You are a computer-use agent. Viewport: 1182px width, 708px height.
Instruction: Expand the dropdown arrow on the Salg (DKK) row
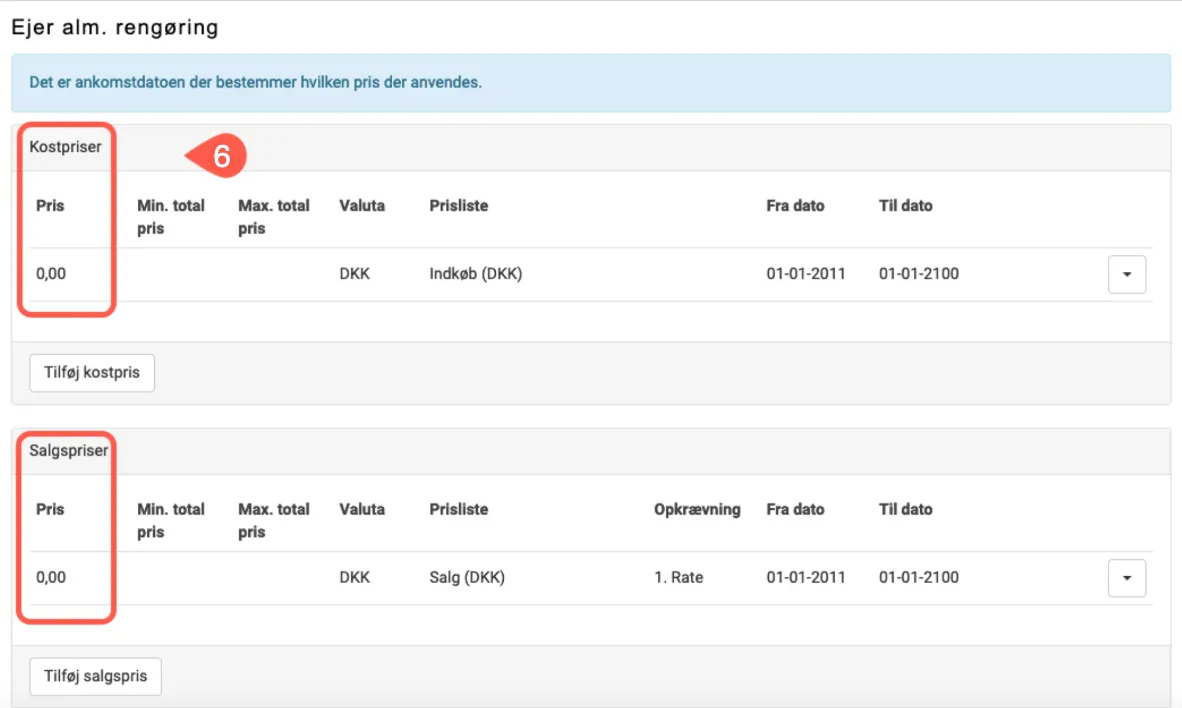click(x=1126, y=578)
